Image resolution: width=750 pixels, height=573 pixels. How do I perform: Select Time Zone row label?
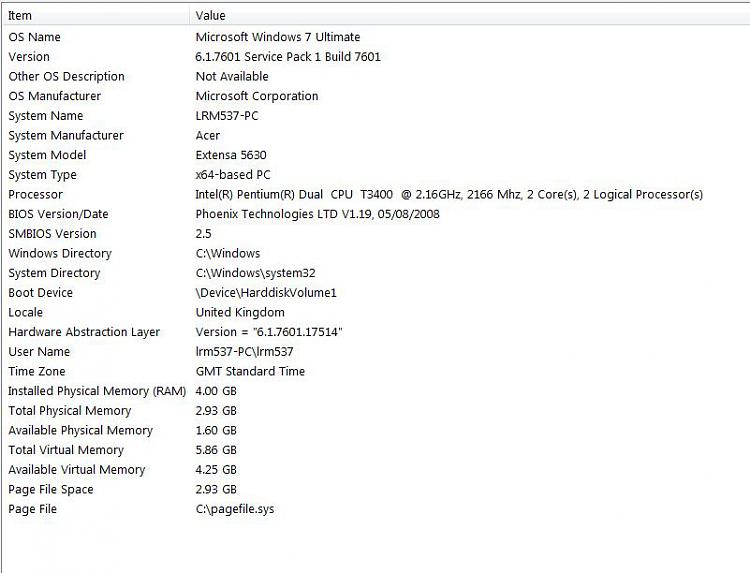click(x=37, y=371)
